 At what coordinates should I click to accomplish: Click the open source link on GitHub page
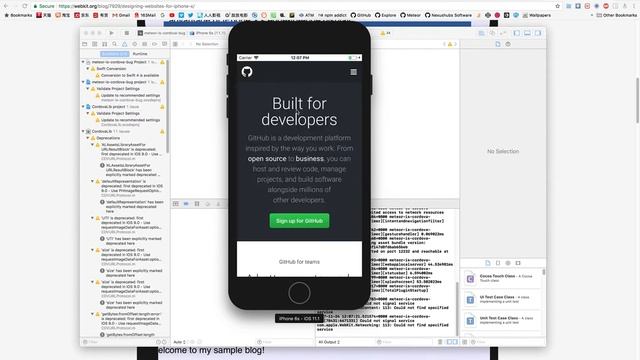267,159
